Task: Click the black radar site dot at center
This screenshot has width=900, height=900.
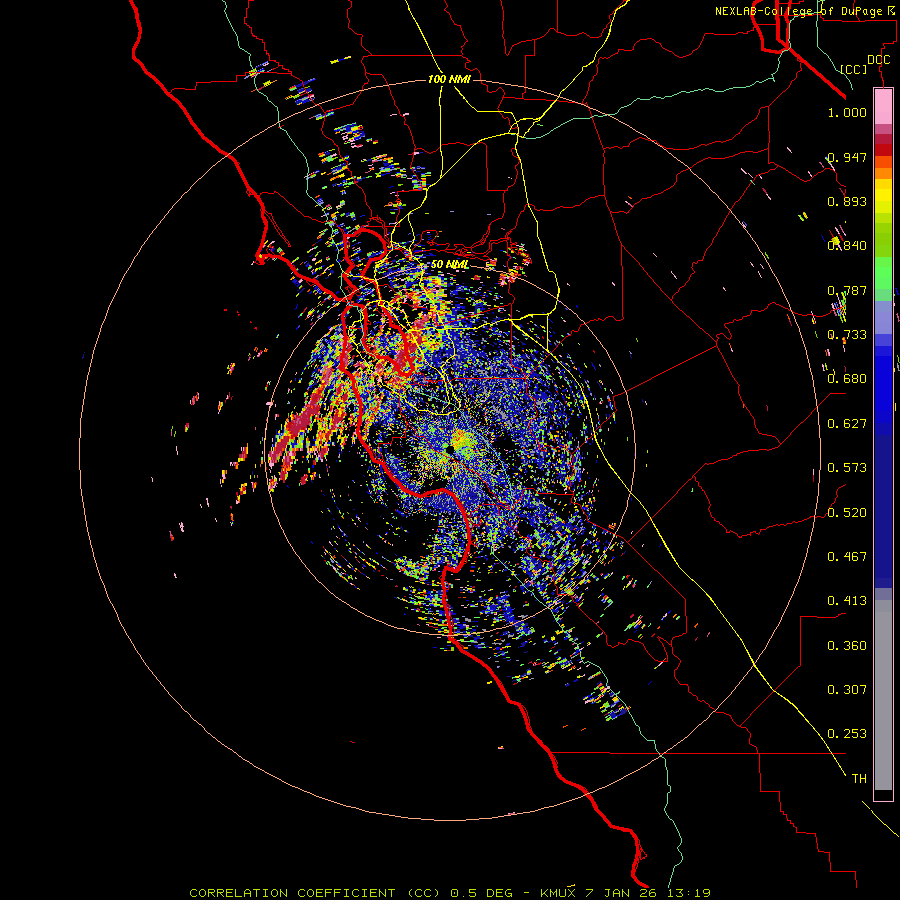Action: click(x=449, y=451)
